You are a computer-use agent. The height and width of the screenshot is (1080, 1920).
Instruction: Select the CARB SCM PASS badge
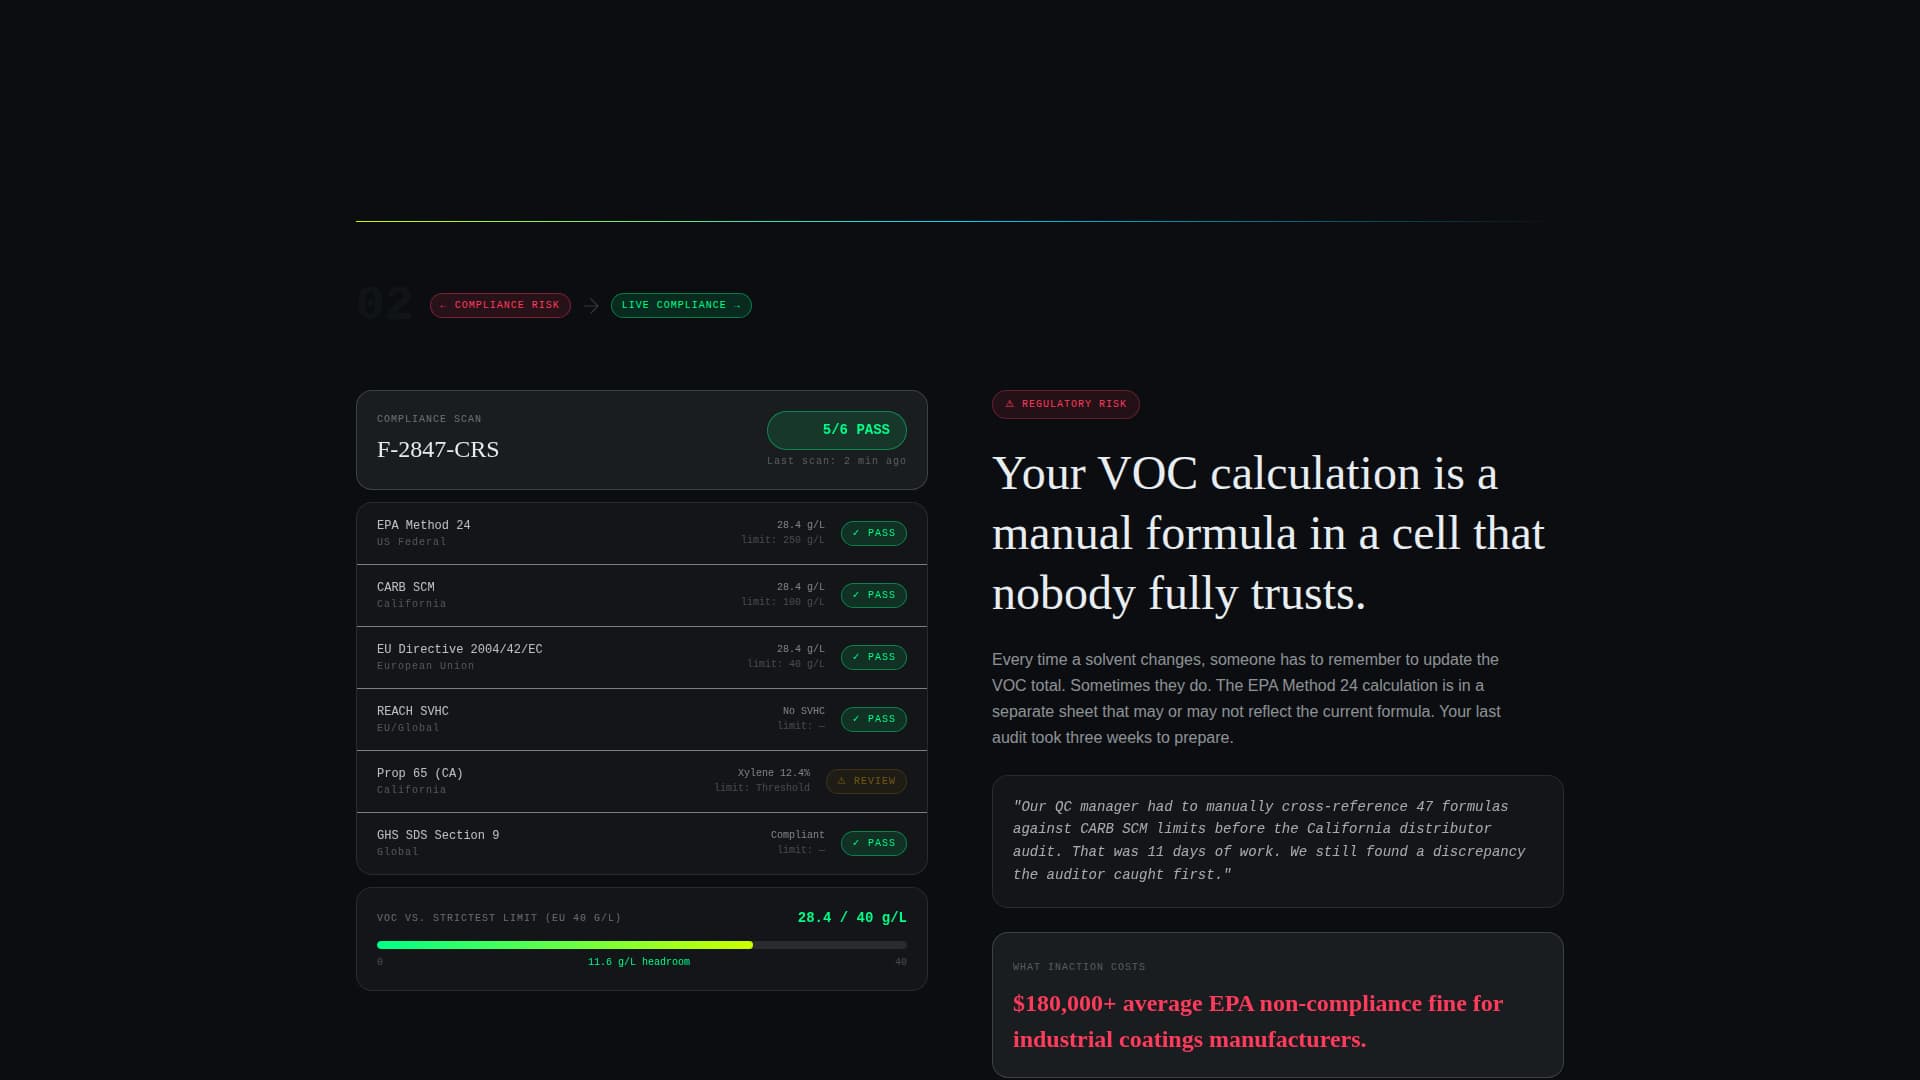[x=874, y=595]
